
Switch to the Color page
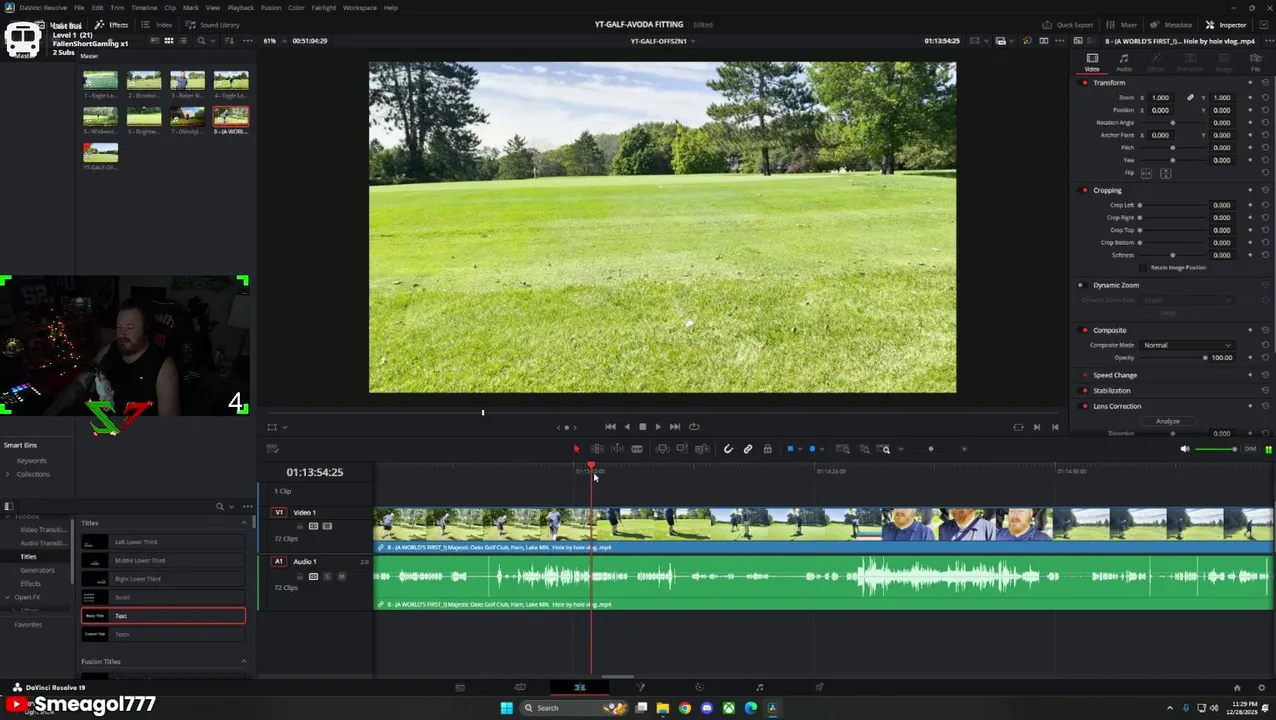pos(699,687)
